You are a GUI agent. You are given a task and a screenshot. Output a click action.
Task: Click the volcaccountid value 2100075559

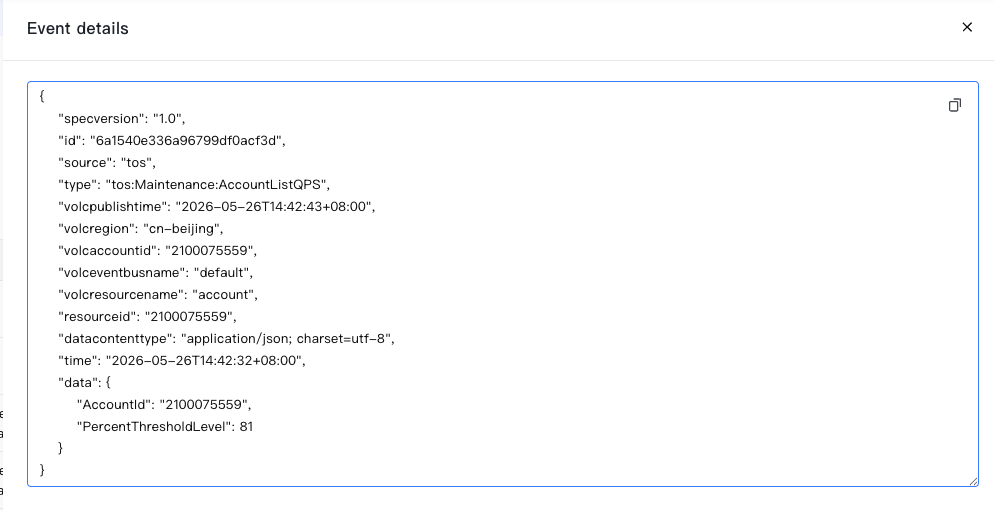pyautogui.click(x=210, y=250)
